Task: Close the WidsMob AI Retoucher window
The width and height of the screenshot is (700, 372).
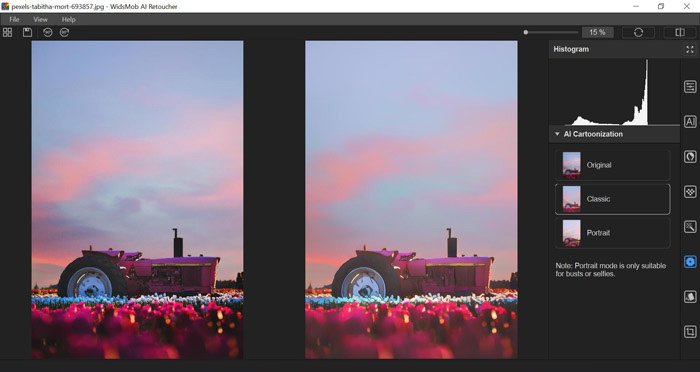Action: pyautogui.click(x=687, y=6)
